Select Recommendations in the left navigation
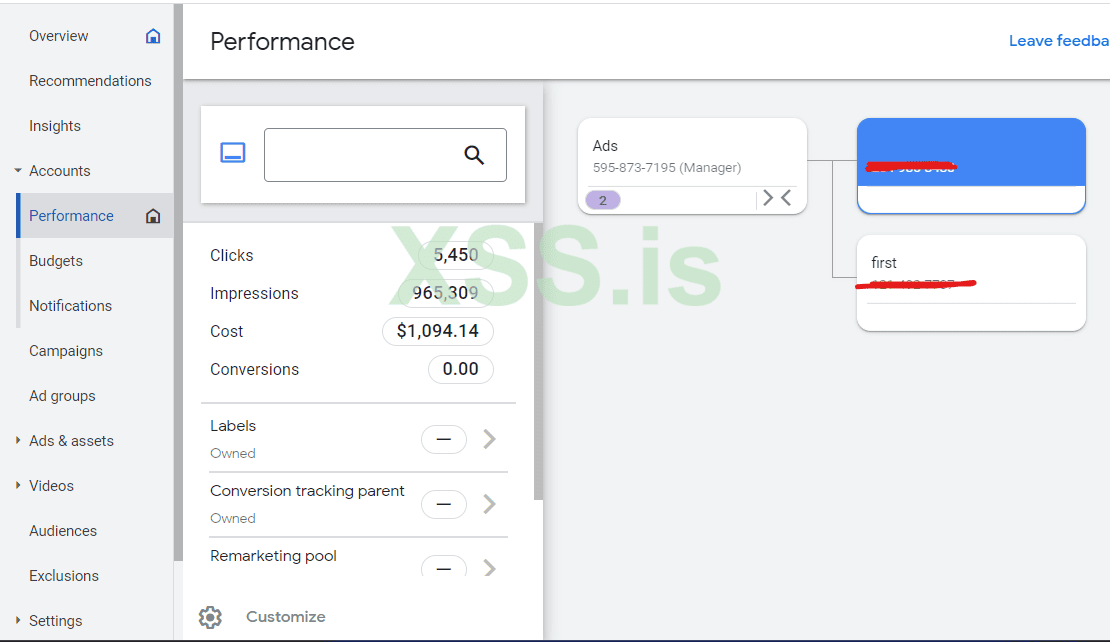 (x=90, y=81)
